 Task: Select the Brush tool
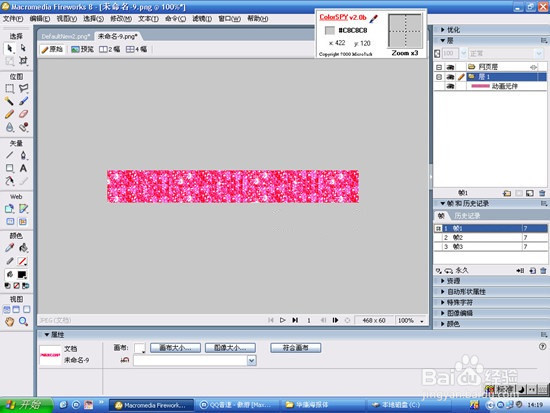(x=23, y=101)
